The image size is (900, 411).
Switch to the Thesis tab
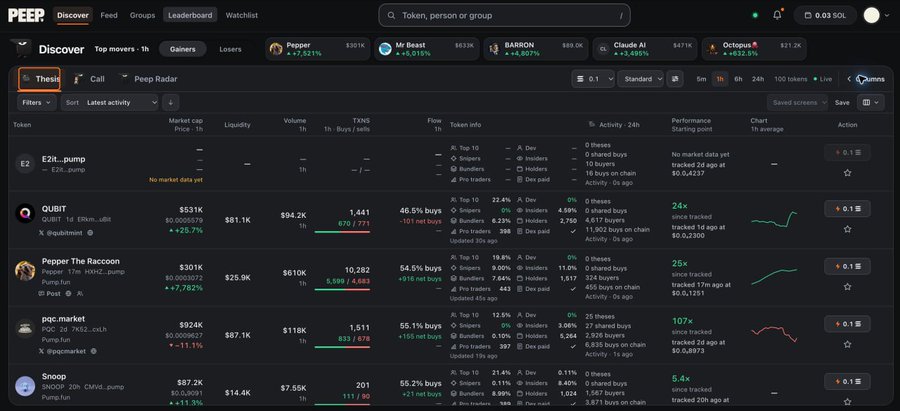(x=40, y=79)
